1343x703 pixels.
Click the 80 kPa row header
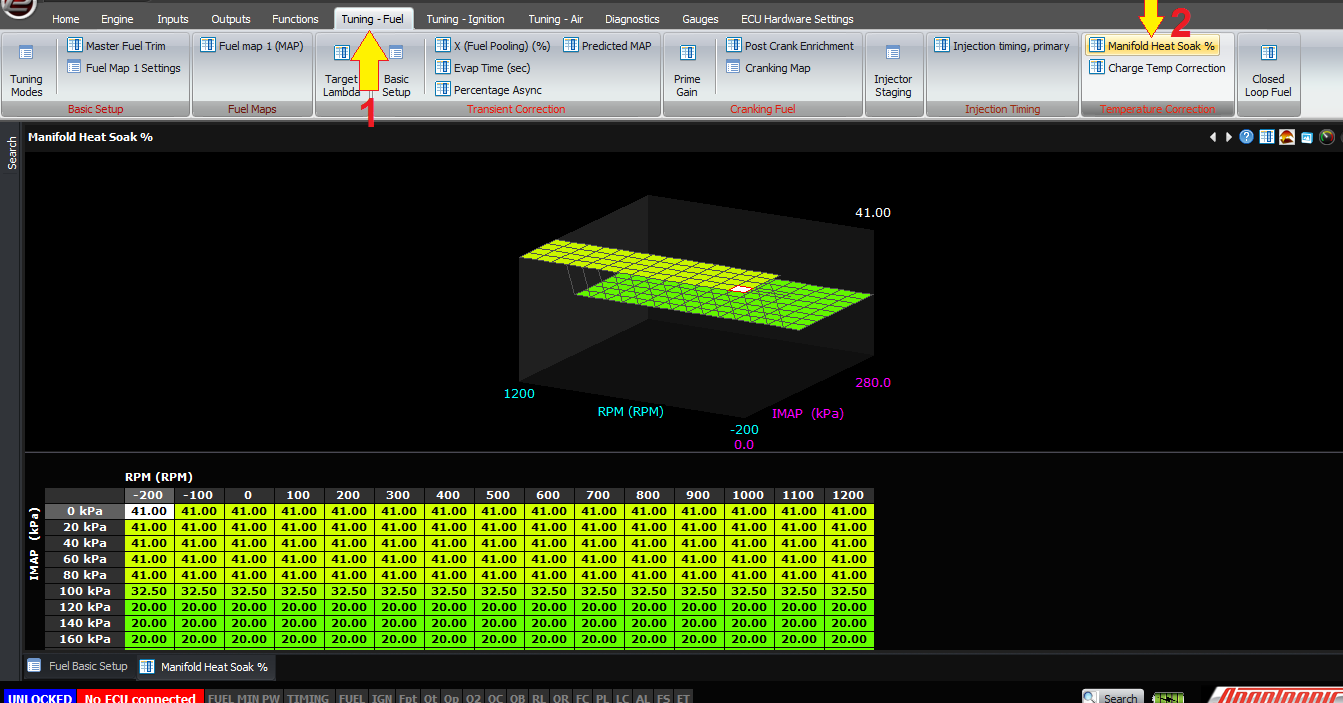tap(86, 575)
